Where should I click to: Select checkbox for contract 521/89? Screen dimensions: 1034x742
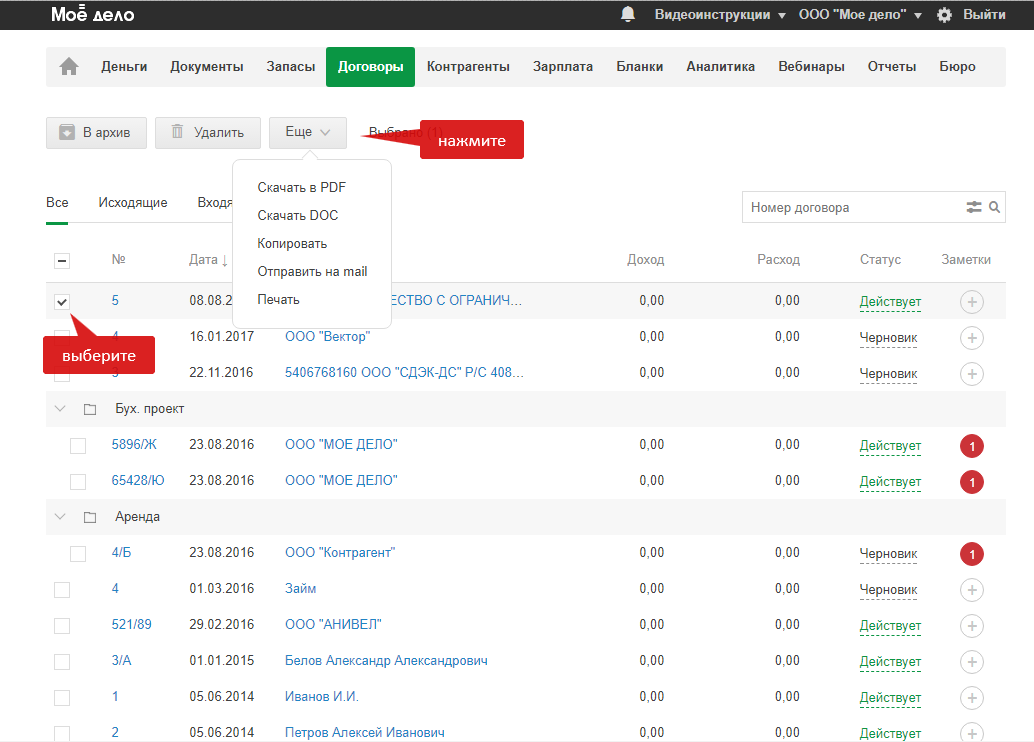[x=62, y=626]
